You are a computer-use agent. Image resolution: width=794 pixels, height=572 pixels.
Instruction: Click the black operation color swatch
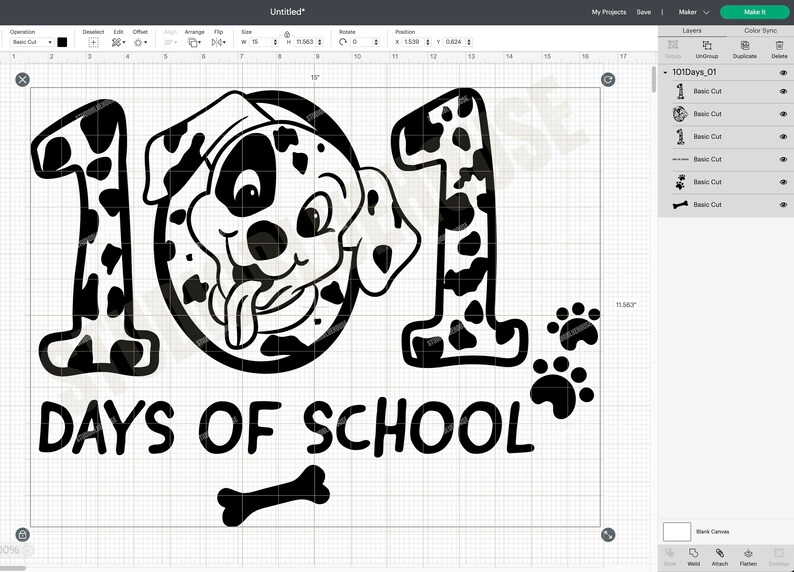[62, 43]
